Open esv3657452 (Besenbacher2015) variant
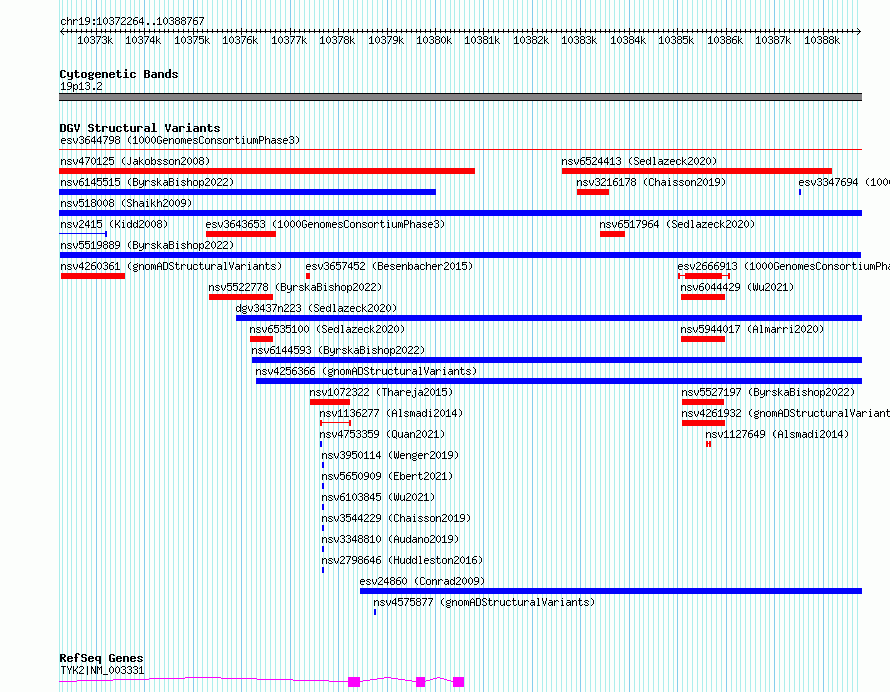The image size is (890, 692). pos(389,266)
